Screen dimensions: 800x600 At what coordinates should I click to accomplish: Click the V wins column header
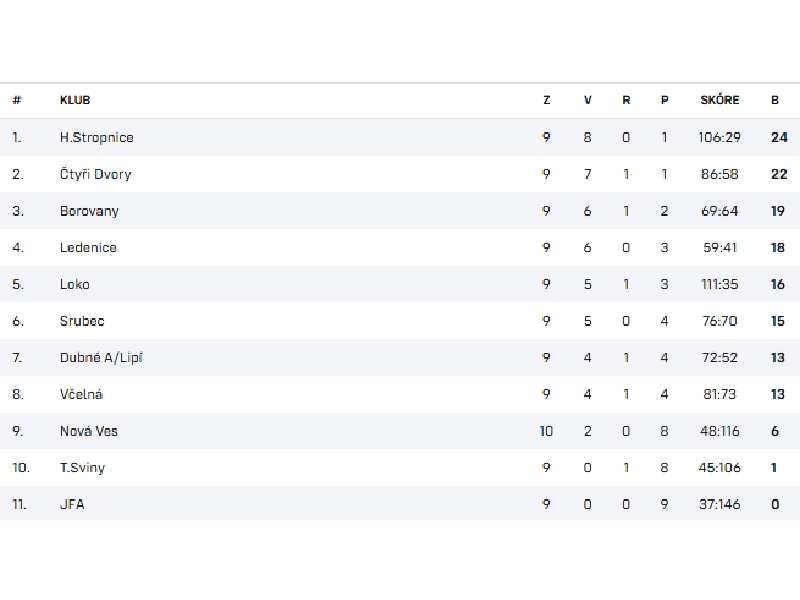point(588,100)
